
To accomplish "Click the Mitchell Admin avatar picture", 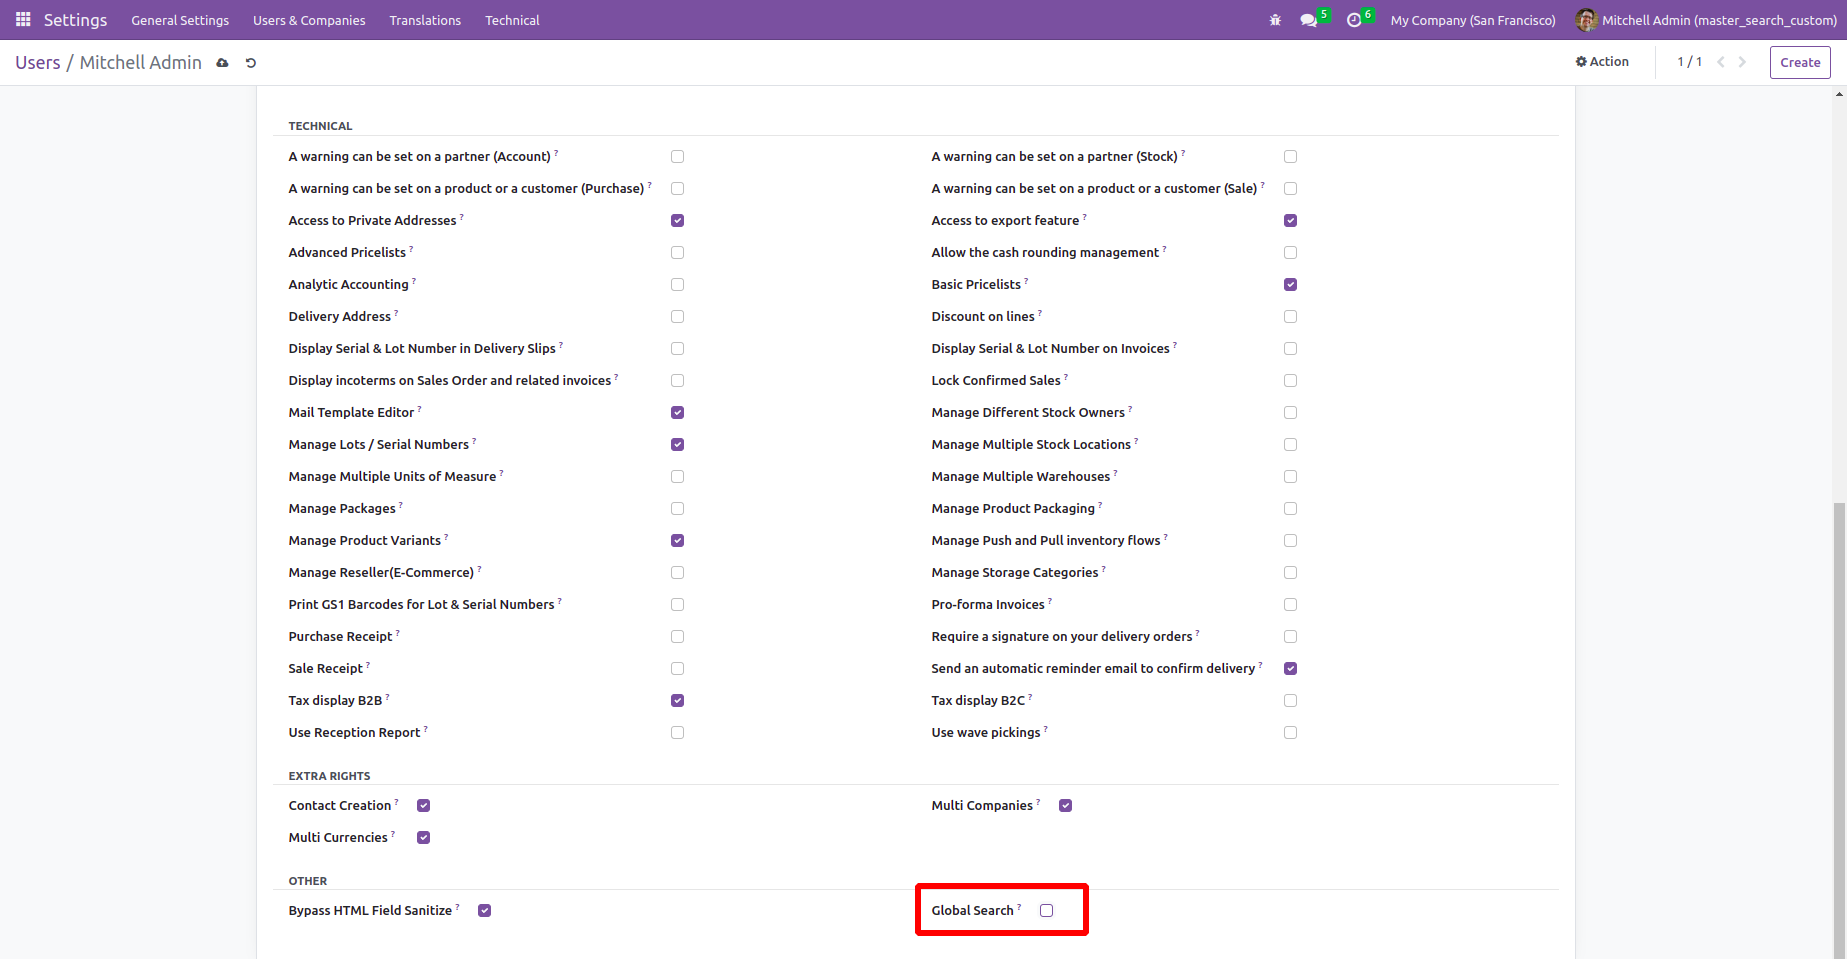I will [x=1586, y=20].
